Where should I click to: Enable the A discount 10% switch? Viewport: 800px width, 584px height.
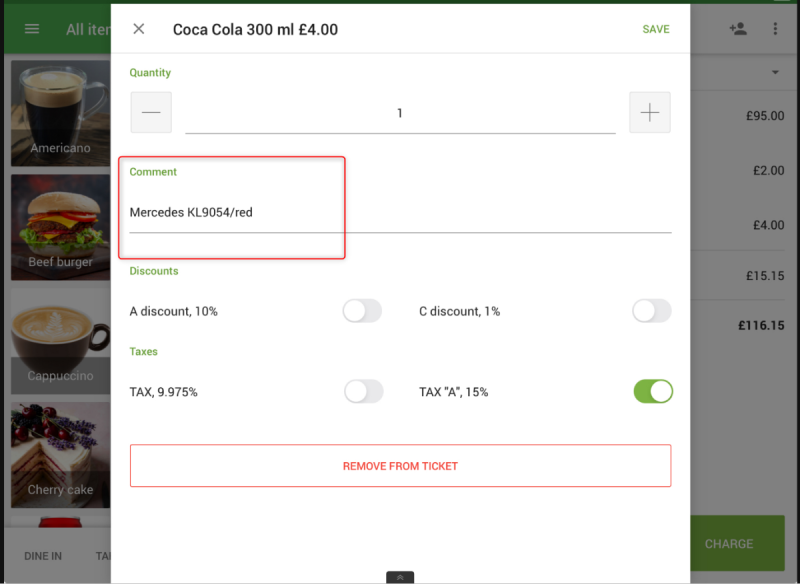(x=362, y=311)
